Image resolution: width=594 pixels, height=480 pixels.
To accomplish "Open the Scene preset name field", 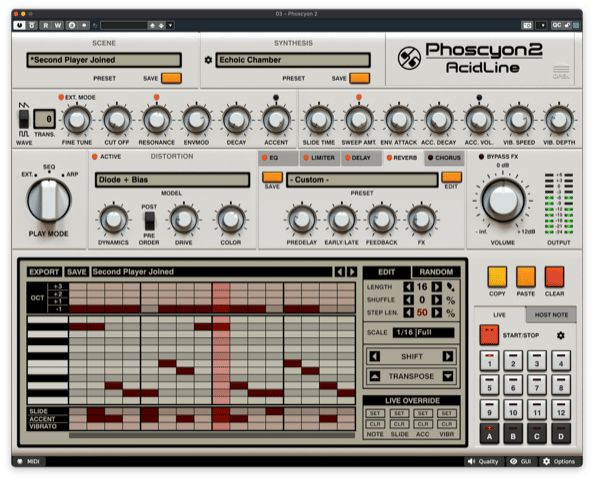I will (104, 60).
